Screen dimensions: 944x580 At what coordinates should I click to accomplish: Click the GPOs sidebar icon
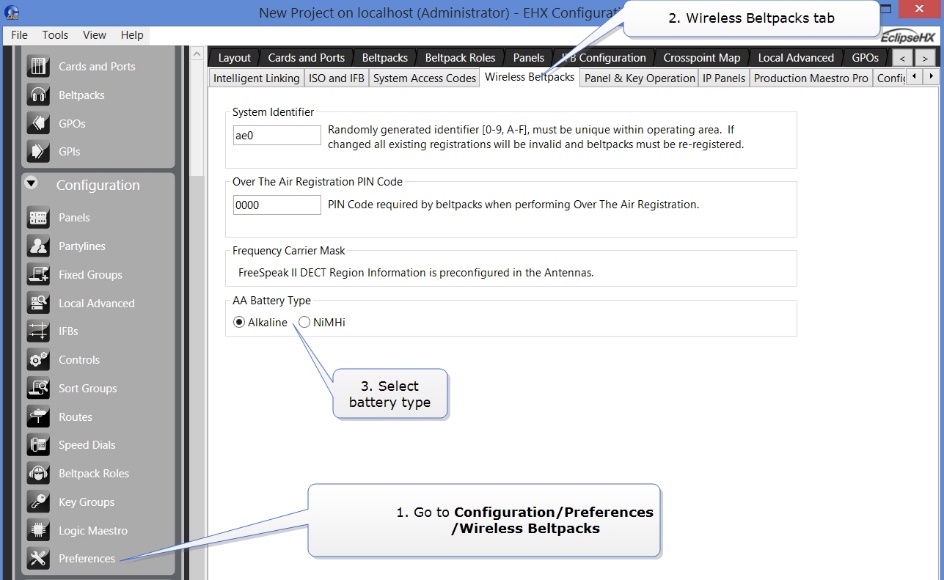point(38,123)
